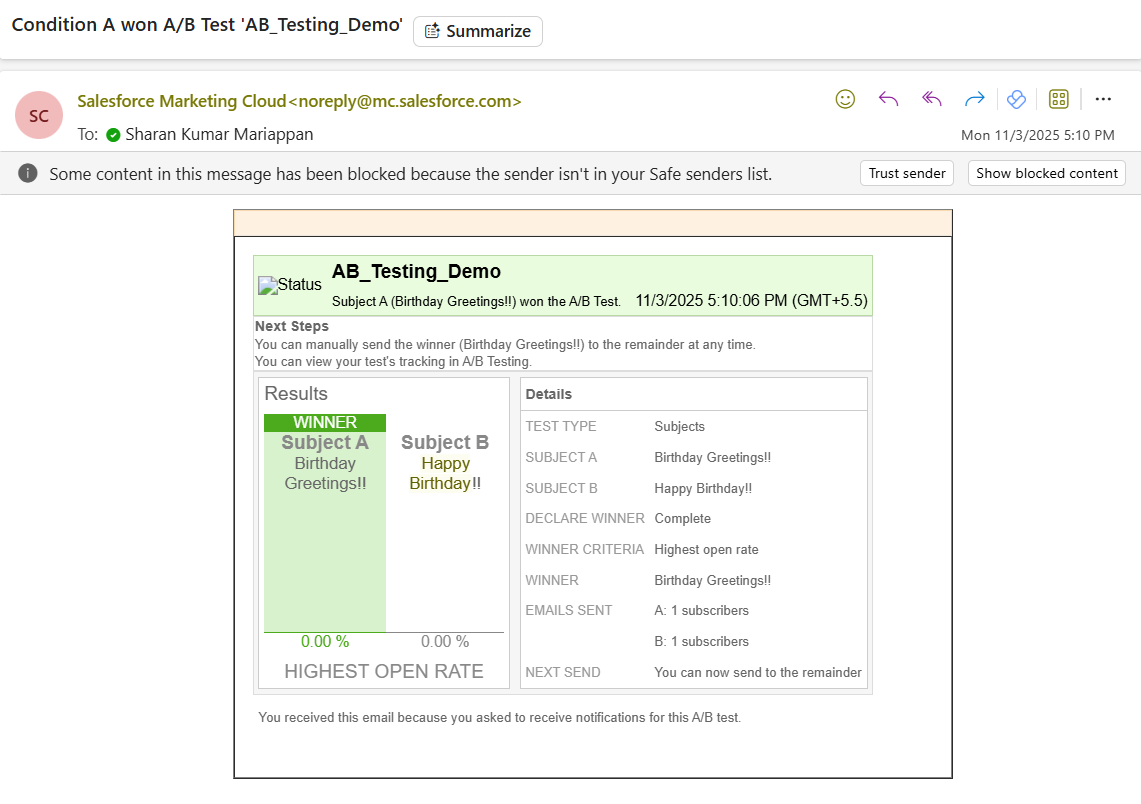The width and height of the screenshot is (1141, 804).
Task: Click the sender name Salesforce Marketing Cloud
Action: point(182,101)
